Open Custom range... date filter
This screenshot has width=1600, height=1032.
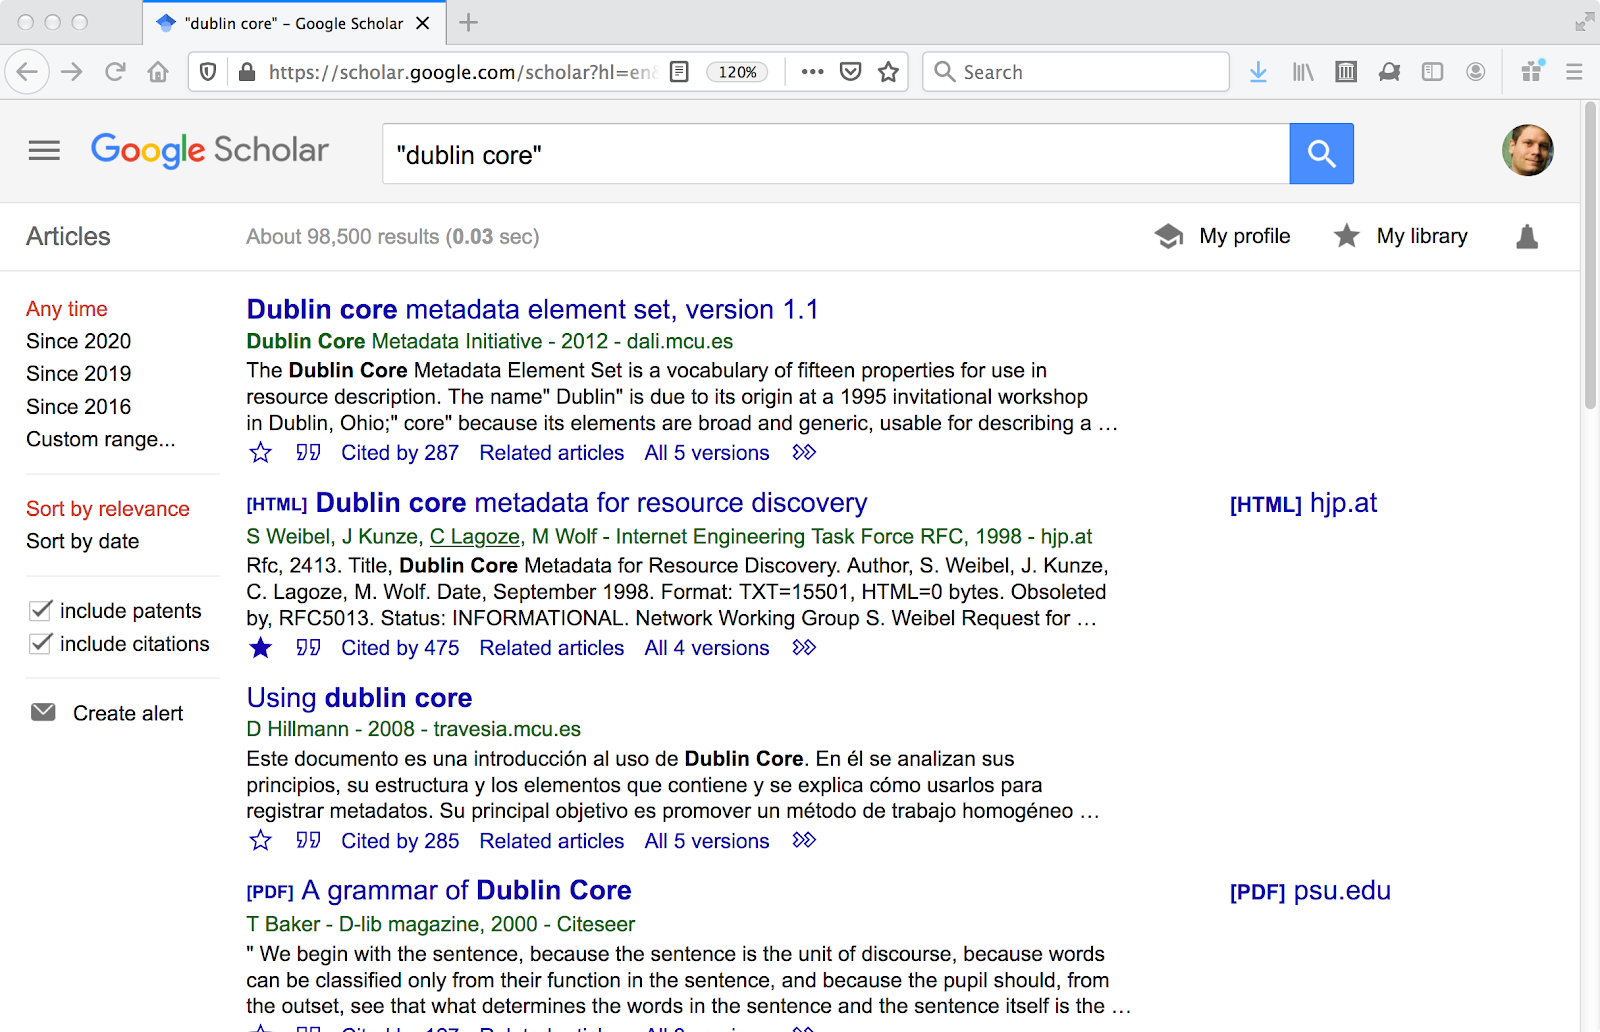pyautogui.click(x=101, y=439)
